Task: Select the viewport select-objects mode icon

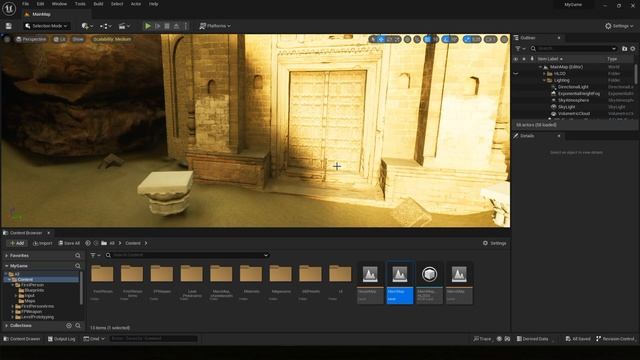Action: point(373,39)
